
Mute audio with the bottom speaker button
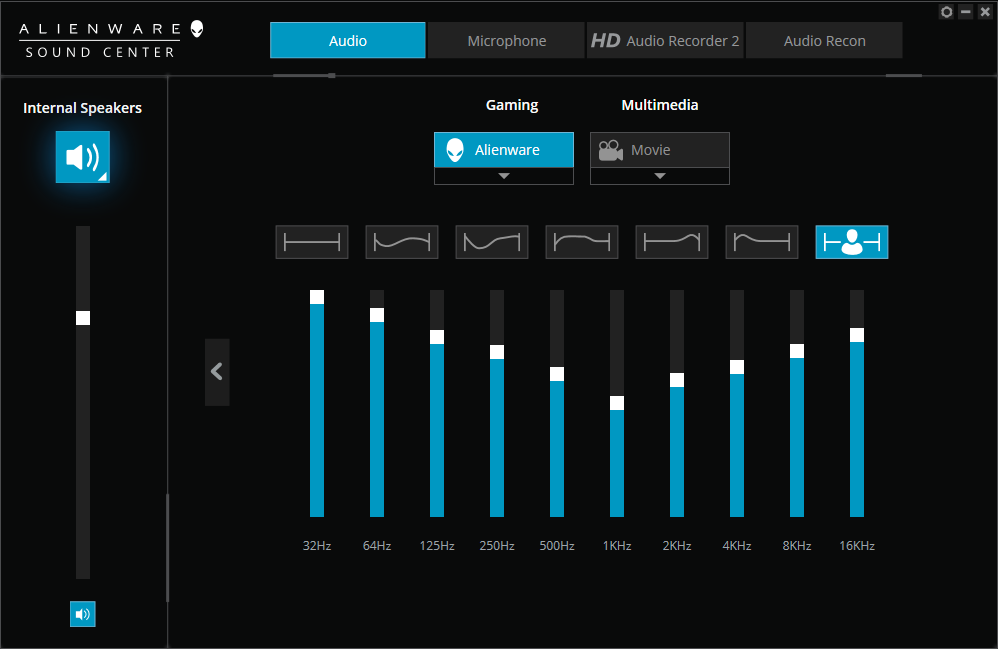[83, 614]
